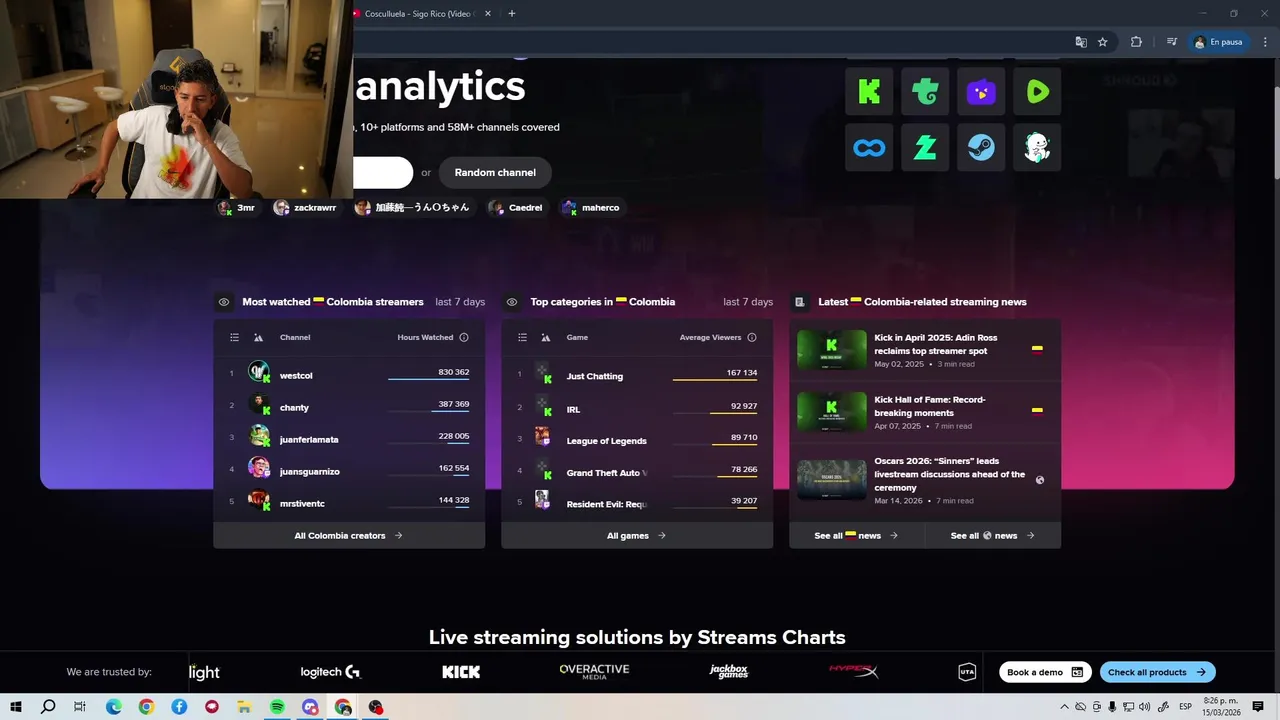
Task: Click the list icon in Channel table header
Action: coord(234,337)
